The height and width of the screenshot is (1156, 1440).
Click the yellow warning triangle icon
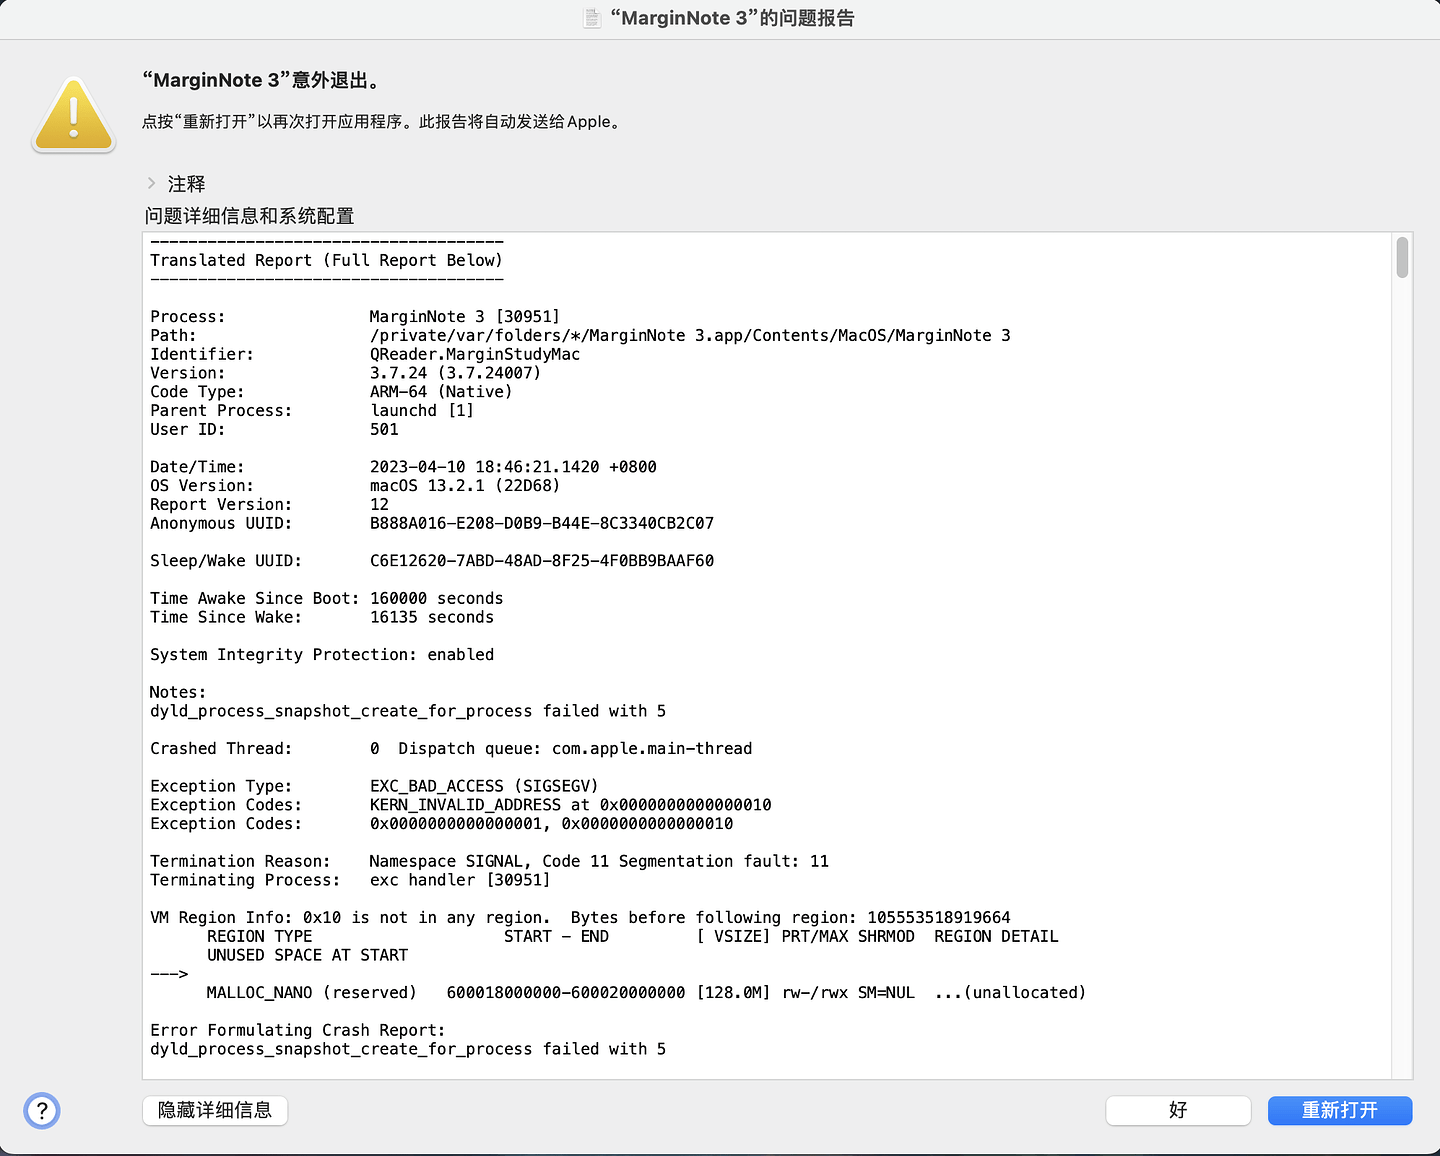pyautogui.click(x=74, y=116)
